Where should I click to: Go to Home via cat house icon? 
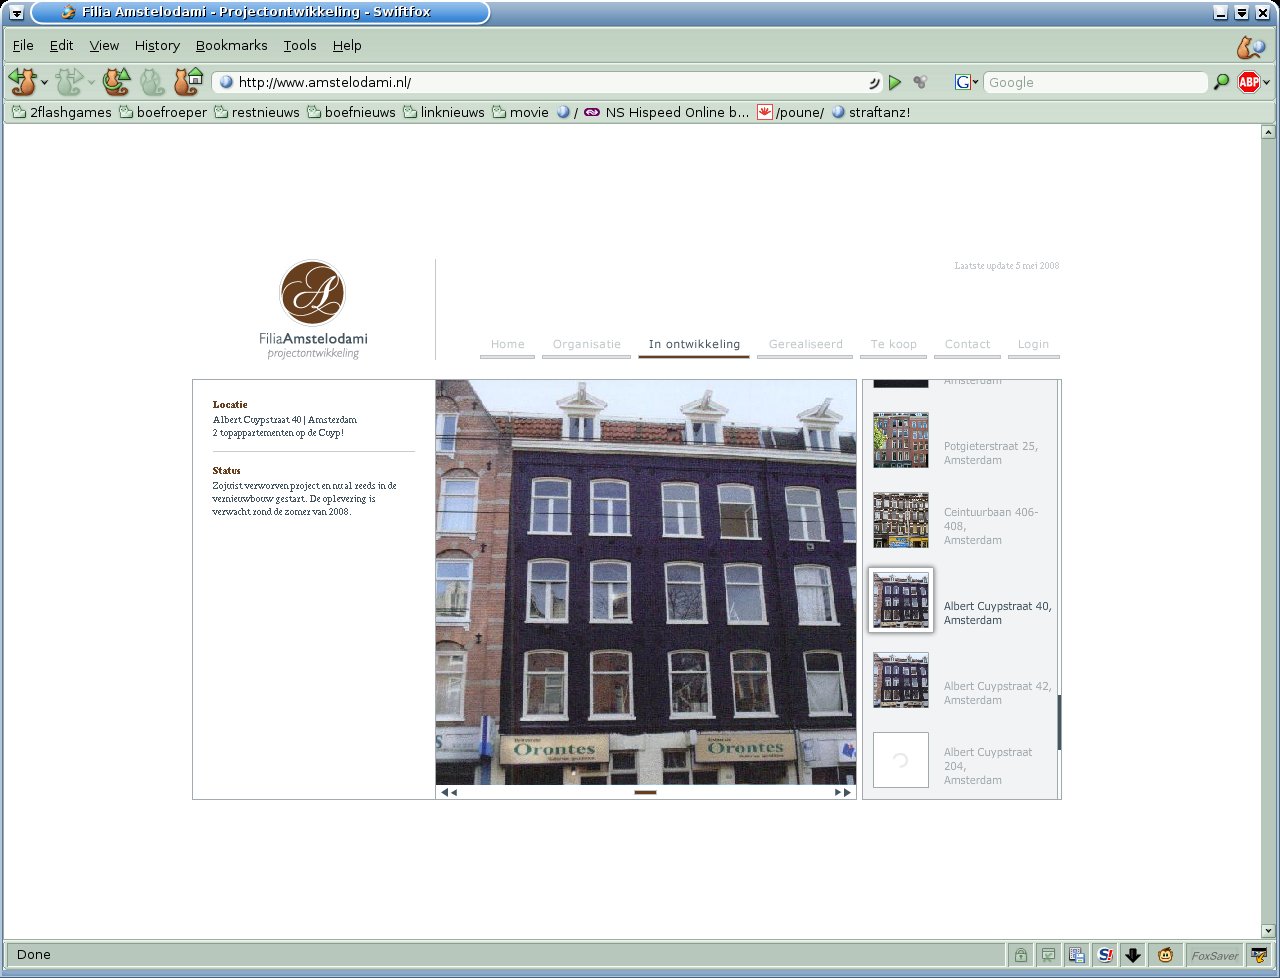[x=188, y=81]
